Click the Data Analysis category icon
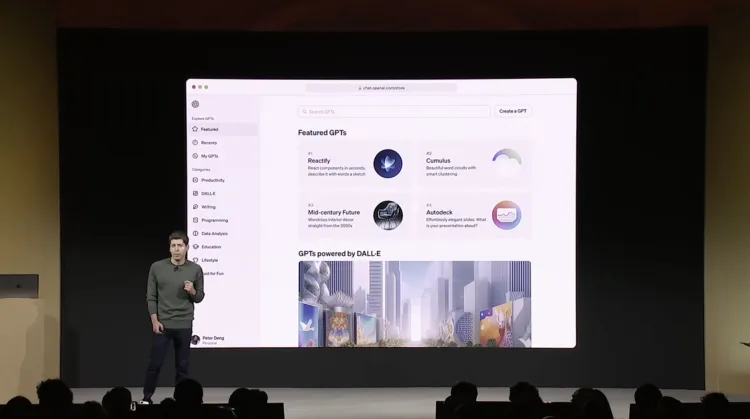 click(x=195, y=233)
